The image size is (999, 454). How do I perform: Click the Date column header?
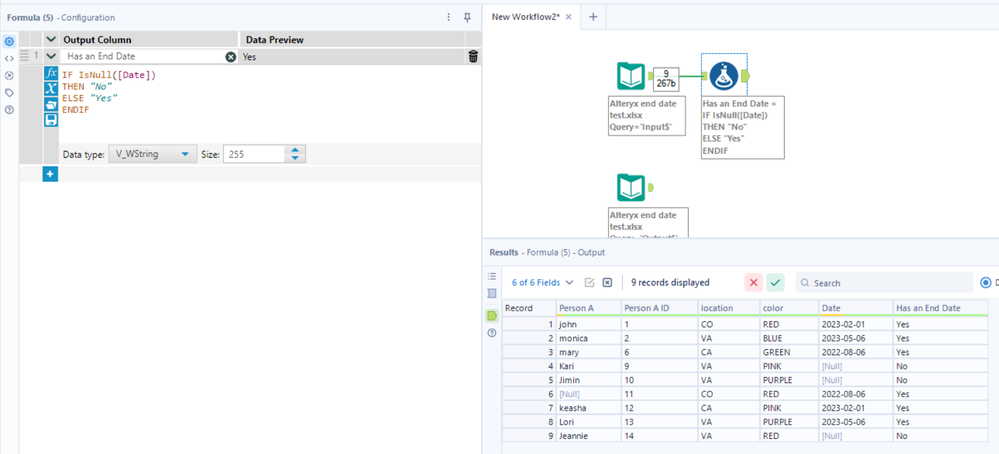tap(855, 308)
